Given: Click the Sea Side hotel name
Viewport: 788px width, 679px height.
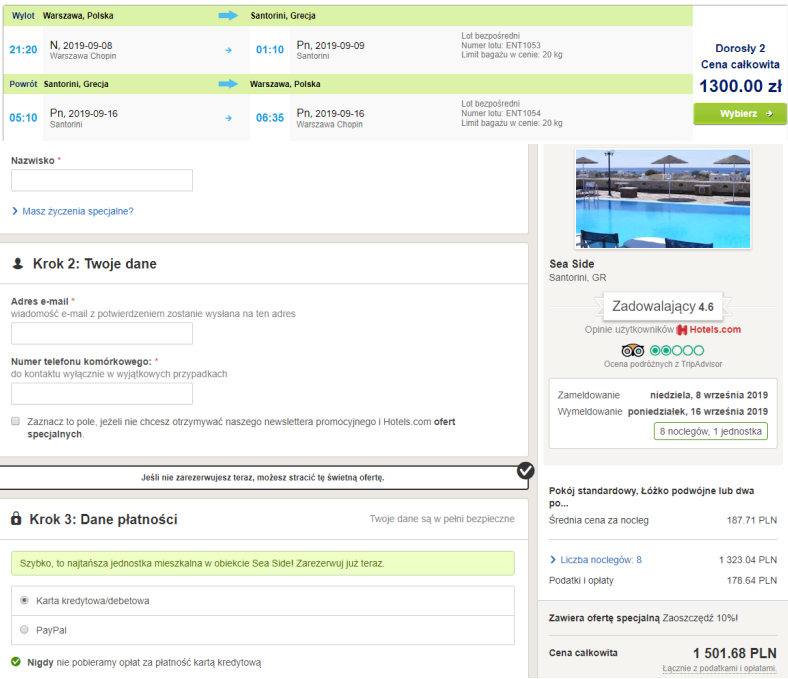Looking at the screenshot, I should coord(572,264).
